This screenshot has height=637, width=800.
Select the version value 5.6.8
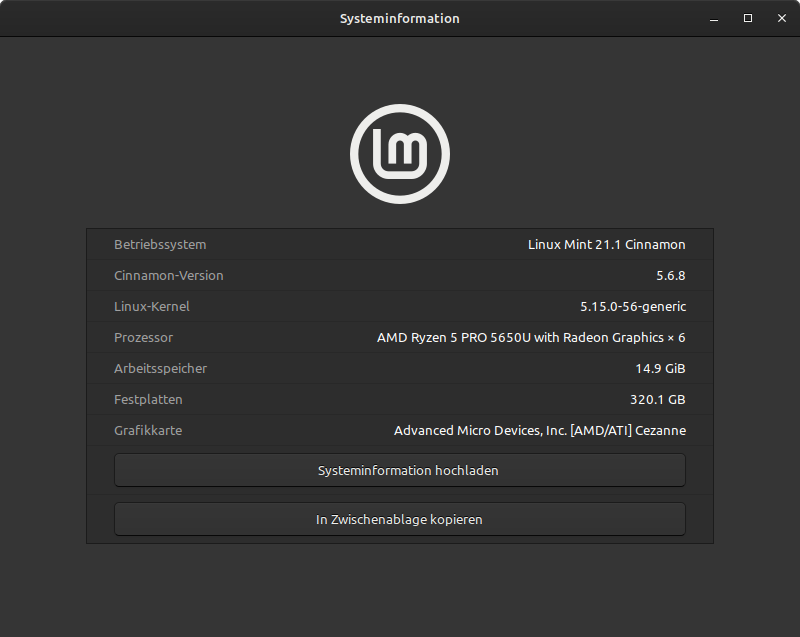(x=671, y=276)
